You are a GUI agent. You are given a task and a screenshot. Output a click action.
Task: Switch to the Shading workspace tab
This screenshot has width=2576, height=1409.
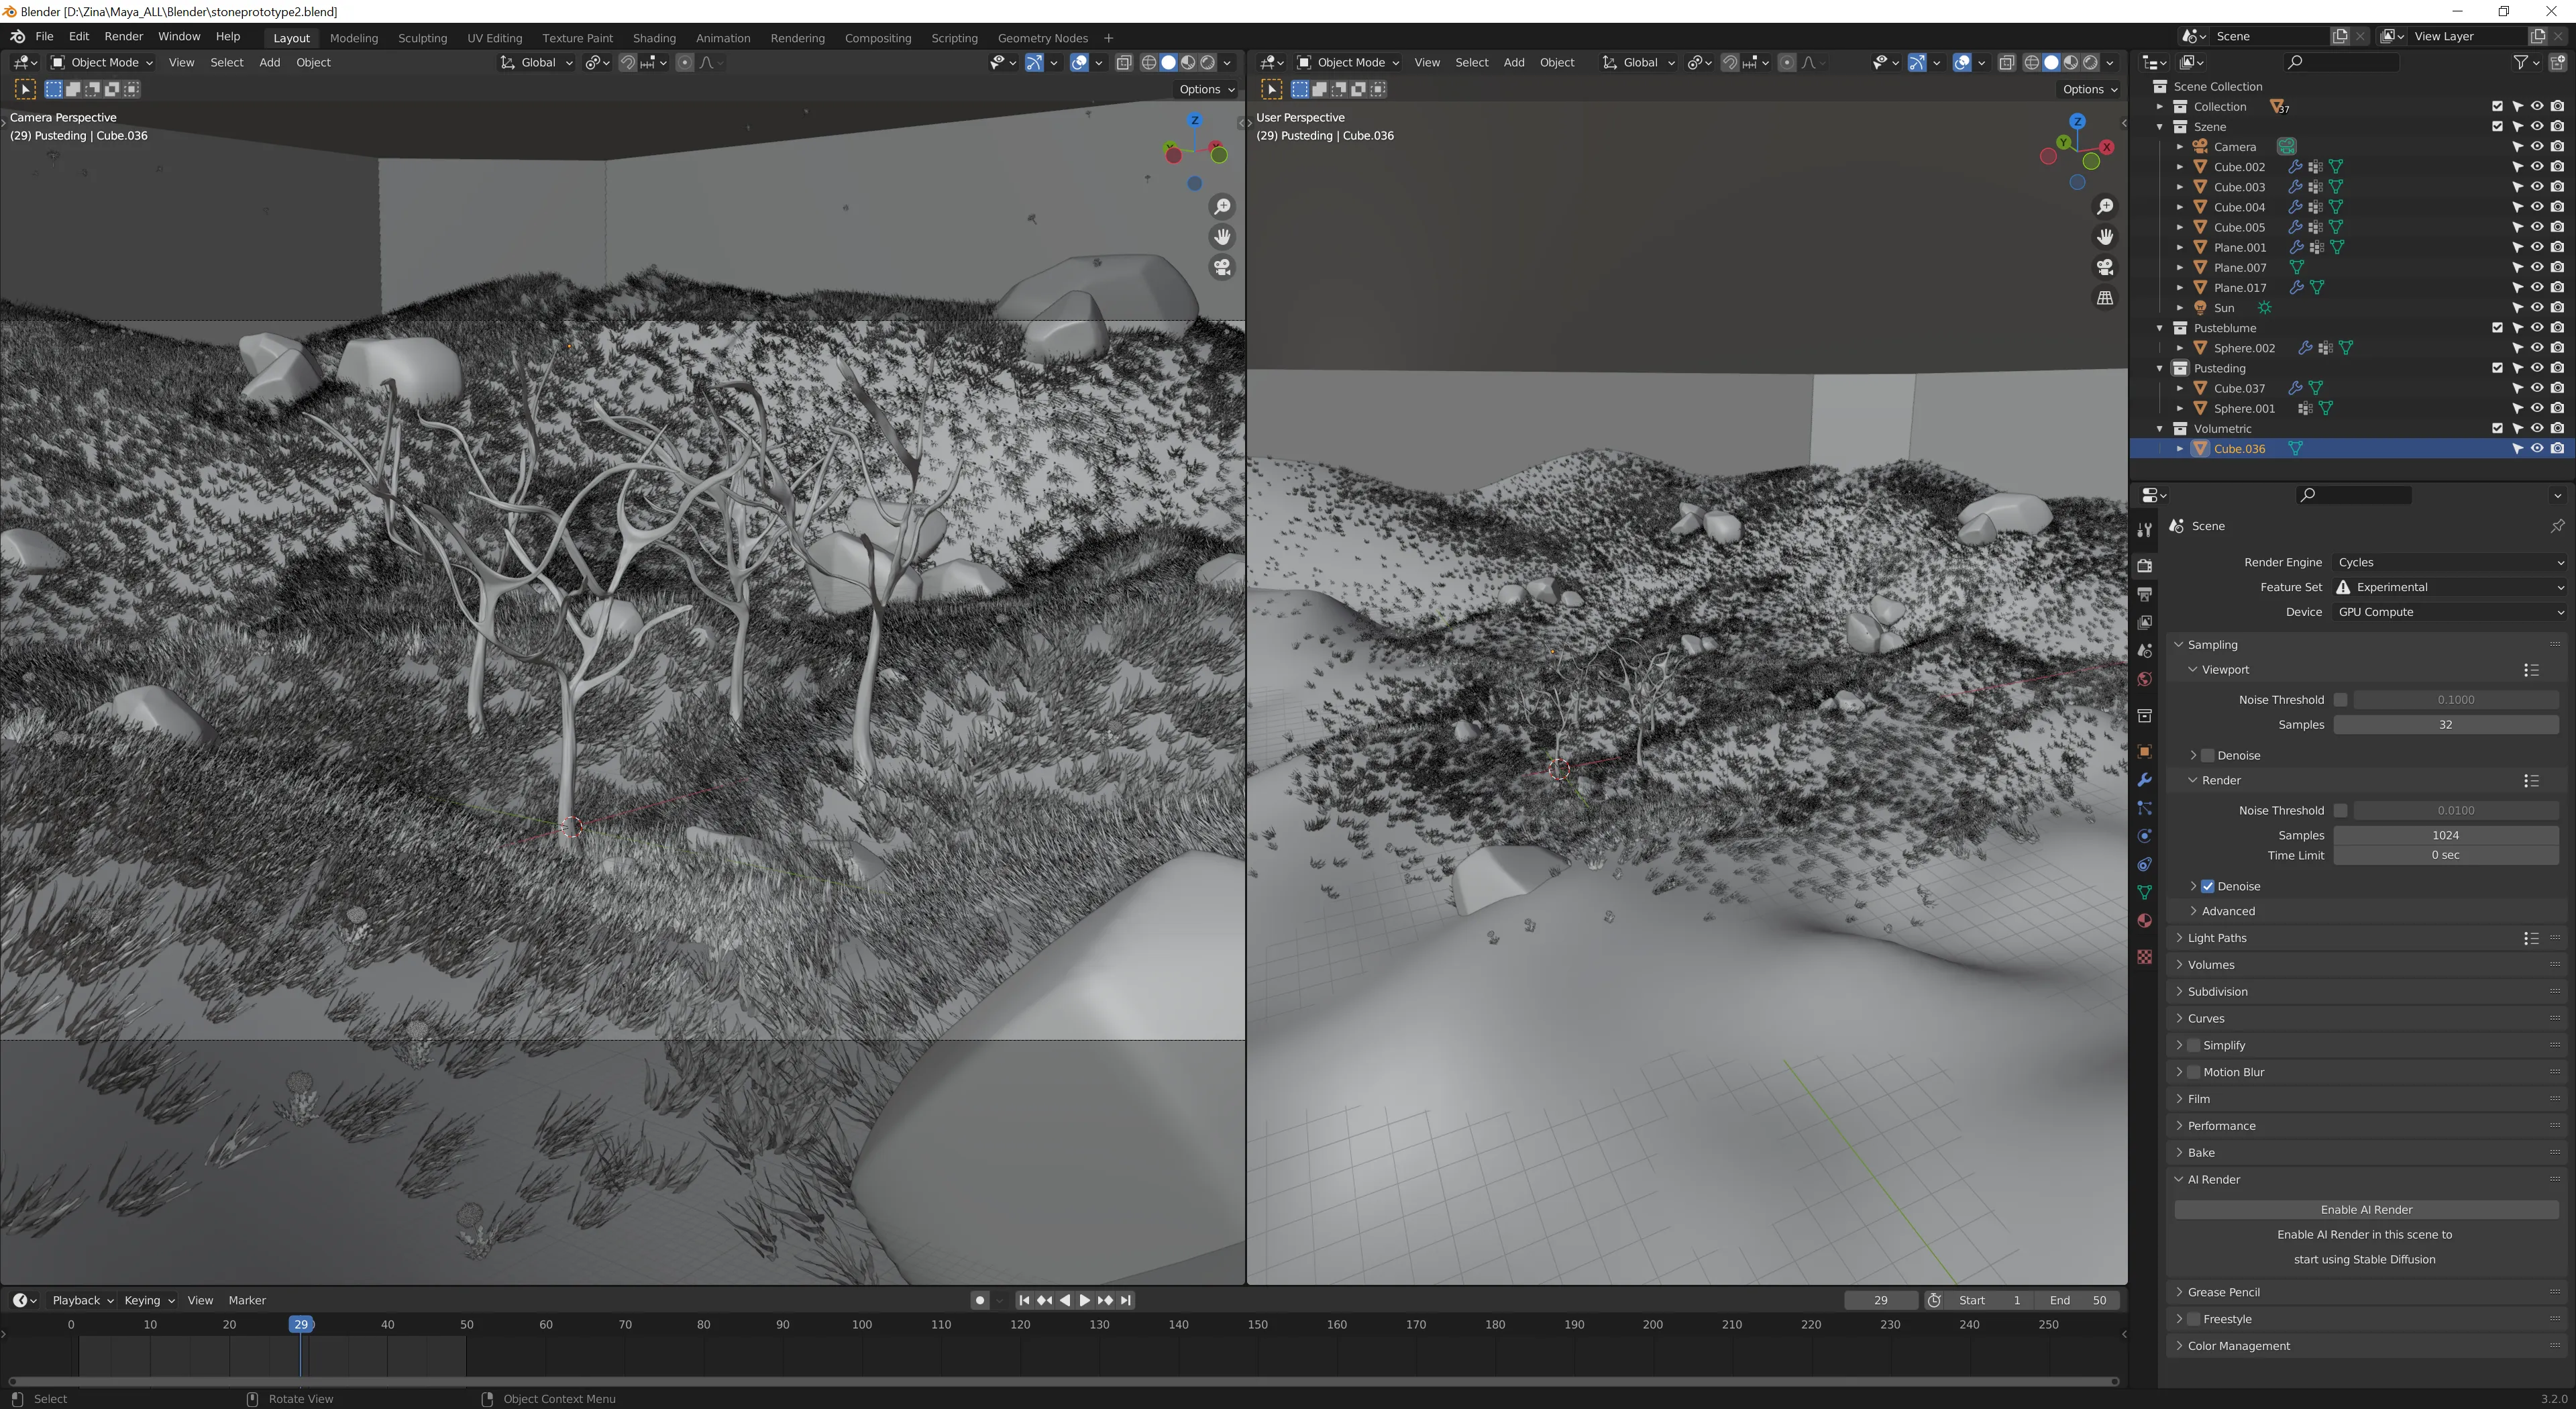coord(654,38)
